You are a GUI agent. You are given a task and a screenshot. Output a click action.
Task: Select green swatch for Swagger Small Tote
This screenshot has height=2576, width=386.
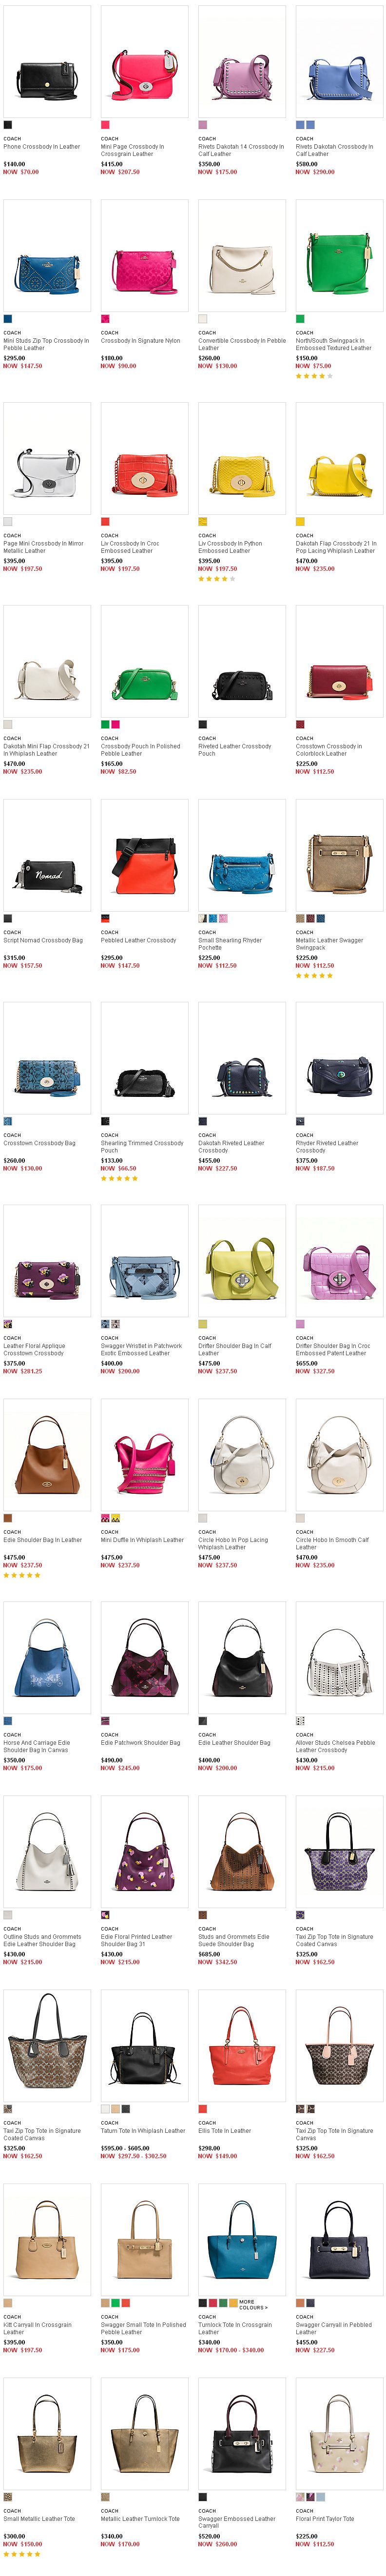pos(116,2304)
